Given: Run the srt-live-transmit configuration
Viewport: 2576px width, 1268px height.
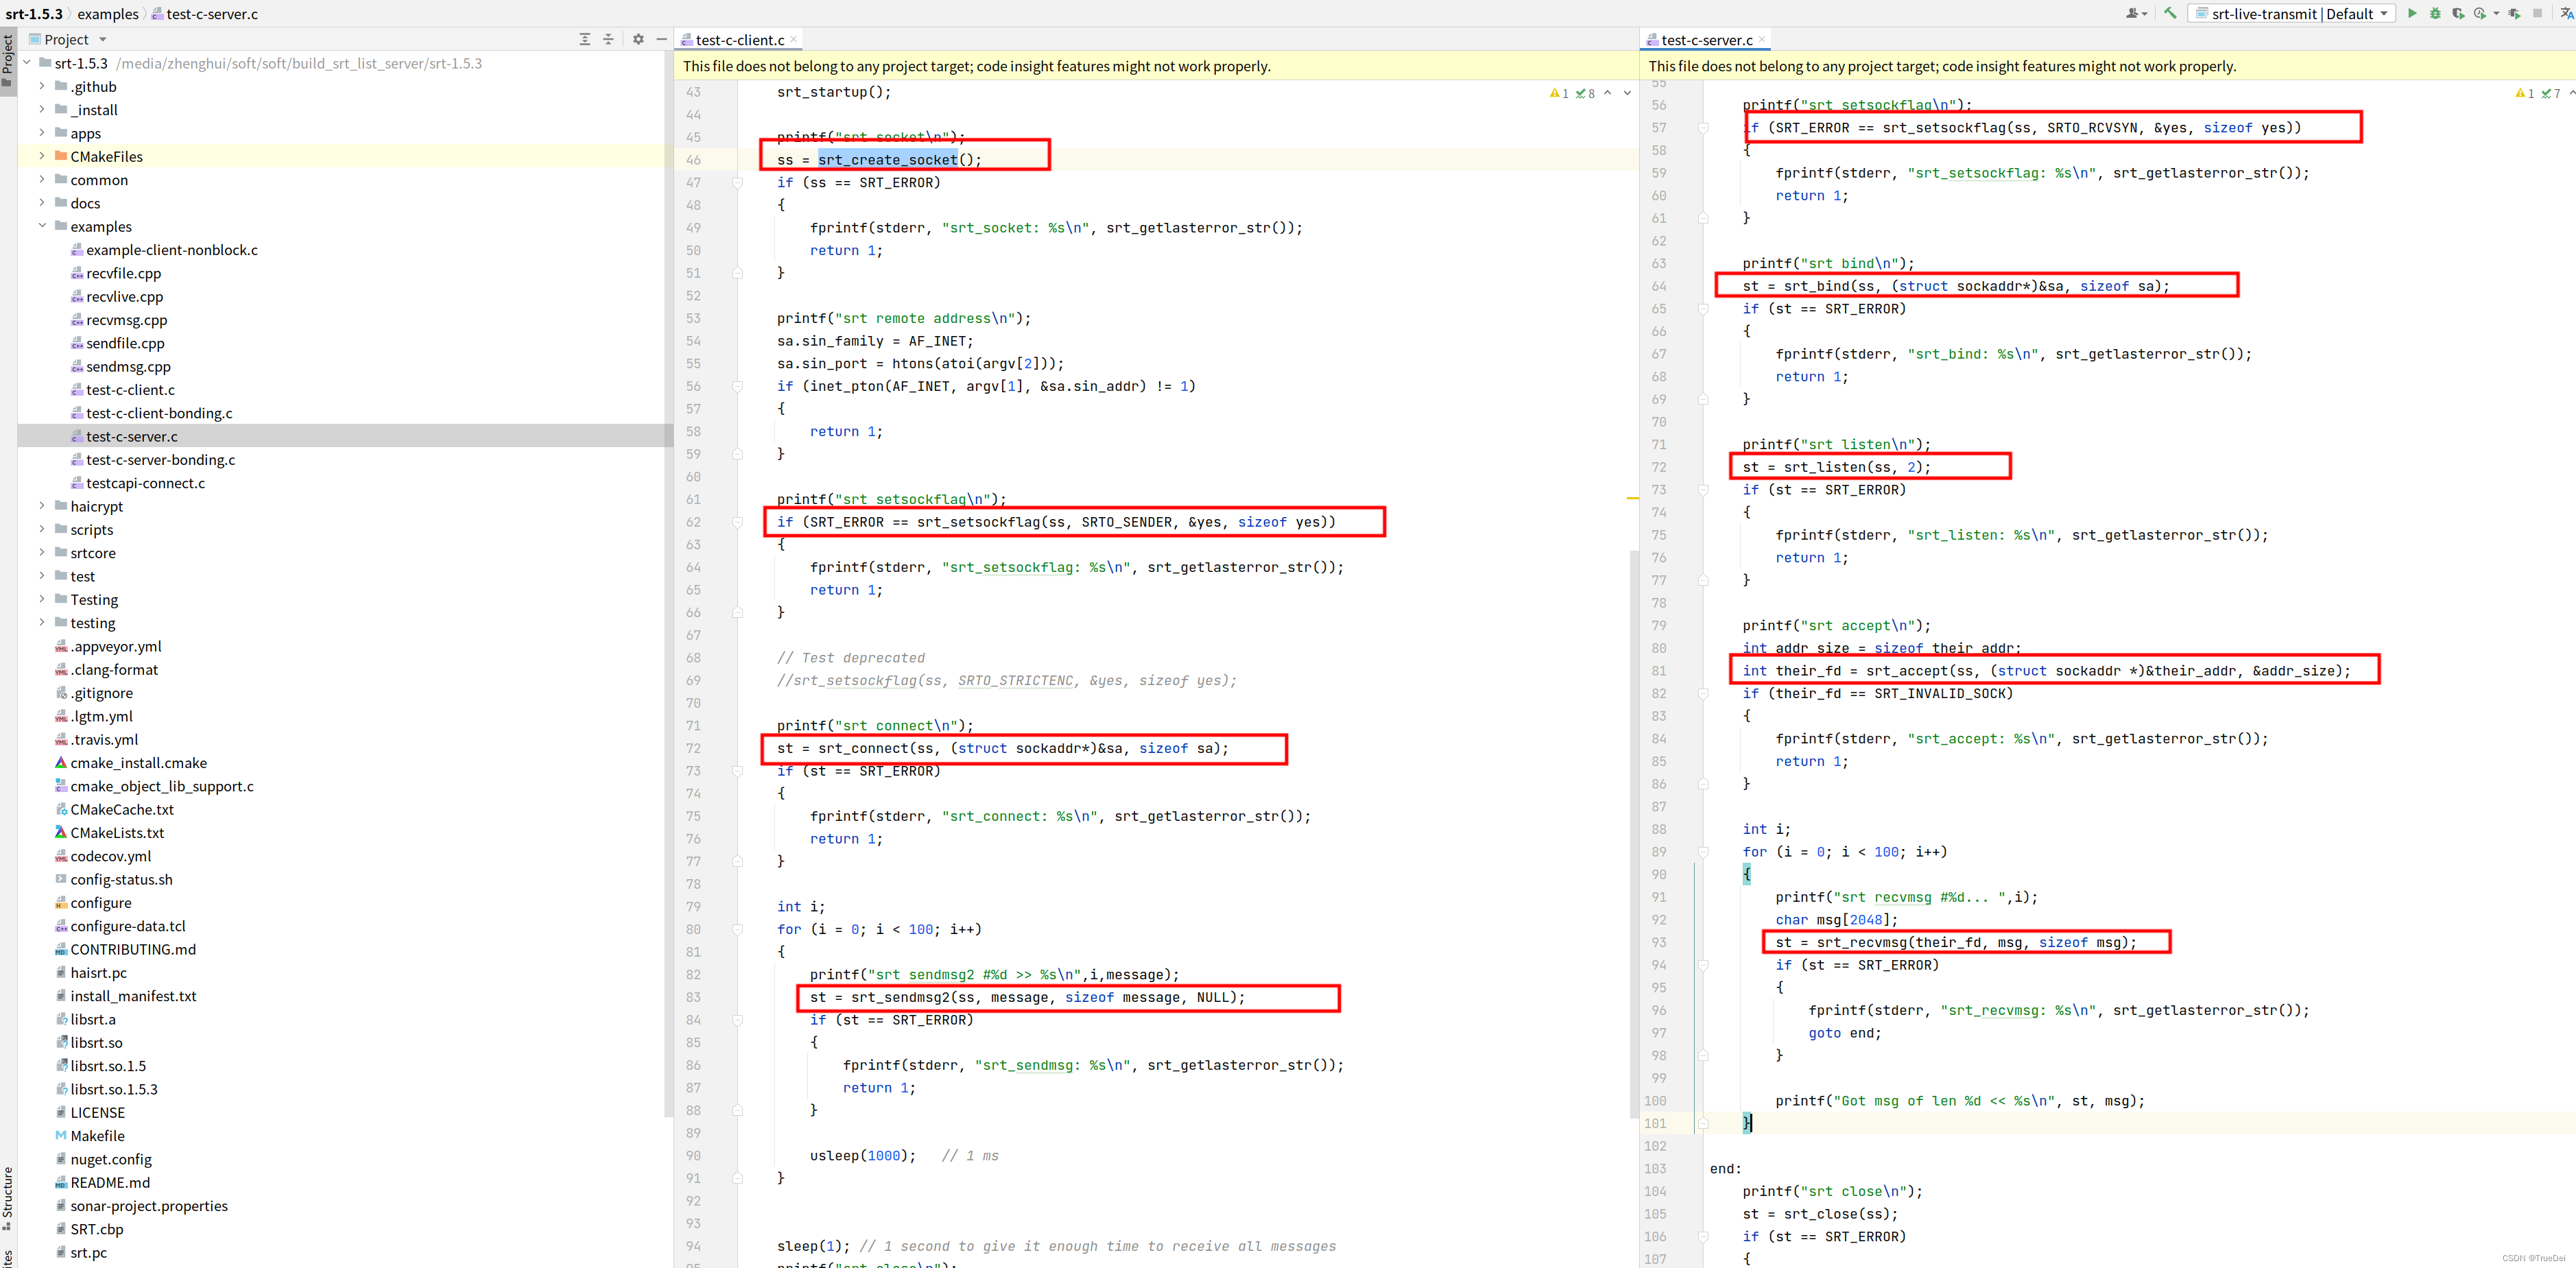Looking at the screenshot, I should point(2412,13).
